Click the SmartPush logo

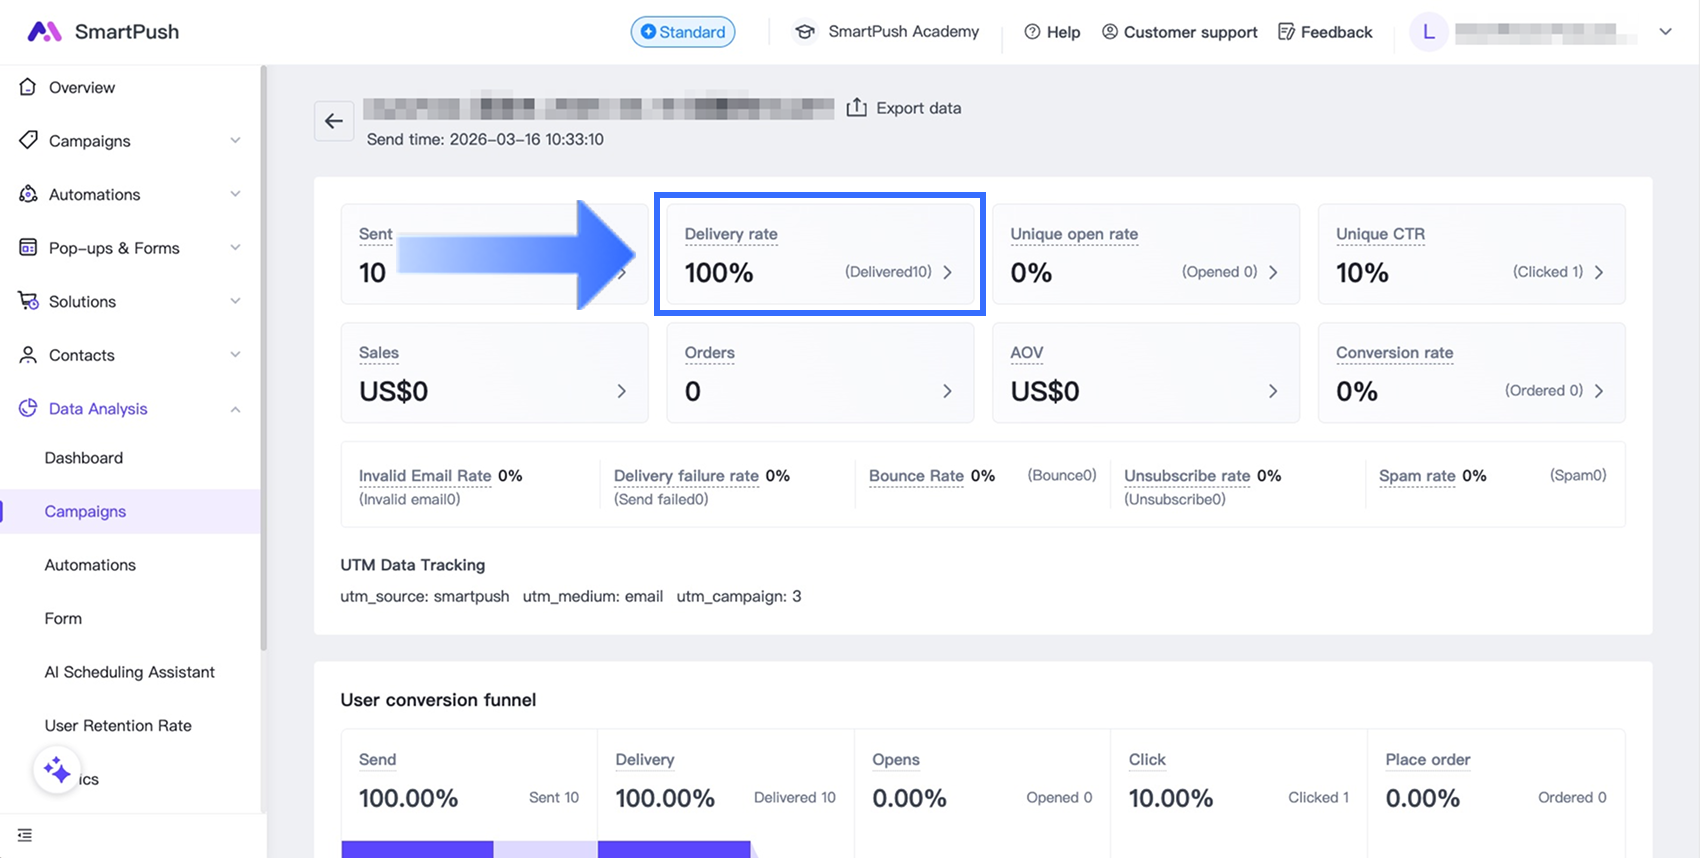tap(103, 32)
